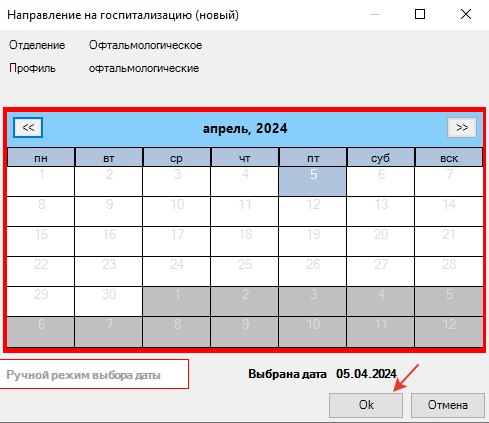
Task: Pick April 27 Saturday cell
Action: [x=381, y=271]
